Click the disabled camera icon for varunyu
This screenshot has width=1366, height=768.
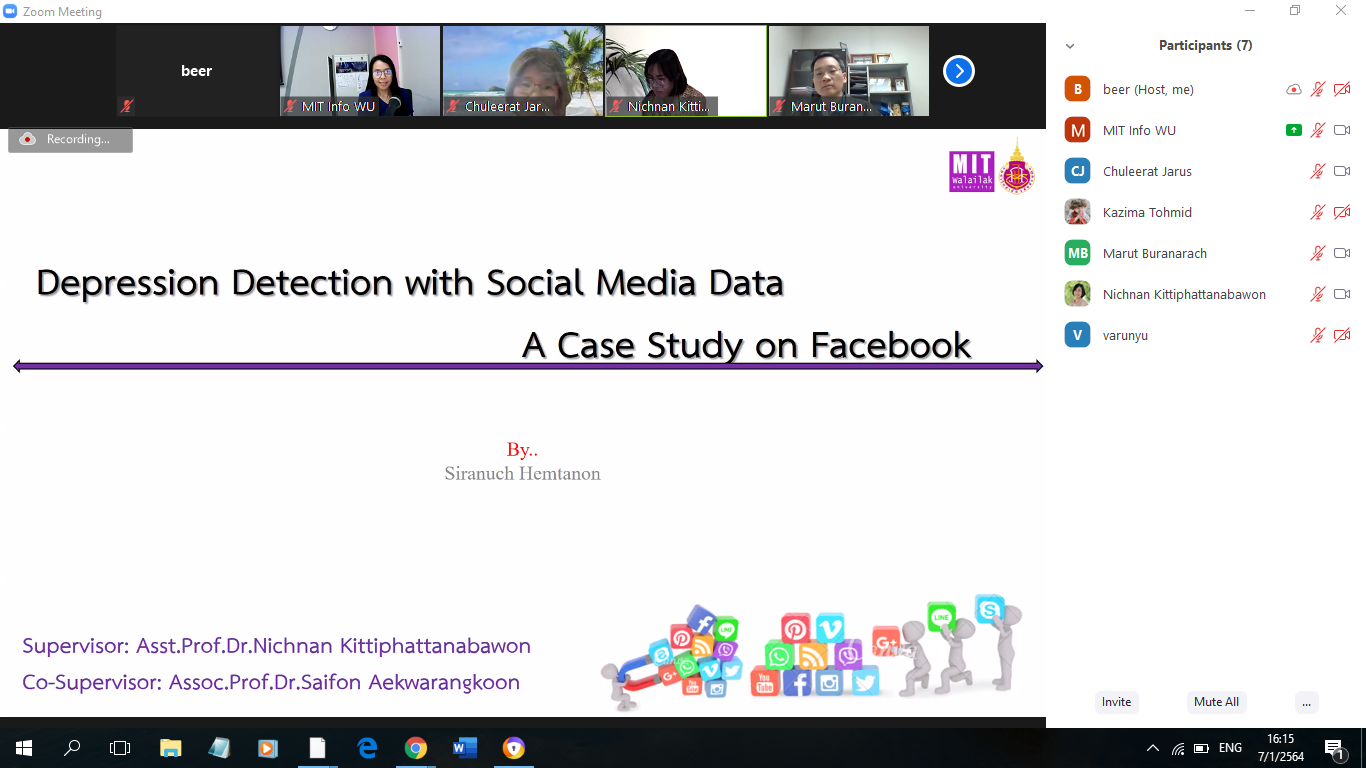1342,335
